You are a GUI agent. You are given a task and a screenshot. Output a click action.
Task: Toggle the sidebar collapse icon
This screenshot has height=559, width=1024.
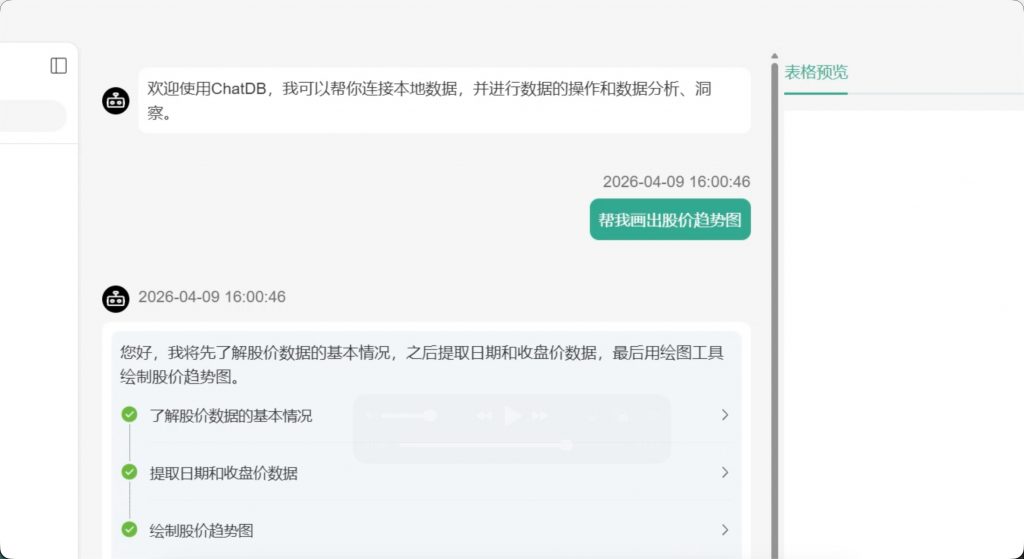pyautogui.click(x=59, y=65)
